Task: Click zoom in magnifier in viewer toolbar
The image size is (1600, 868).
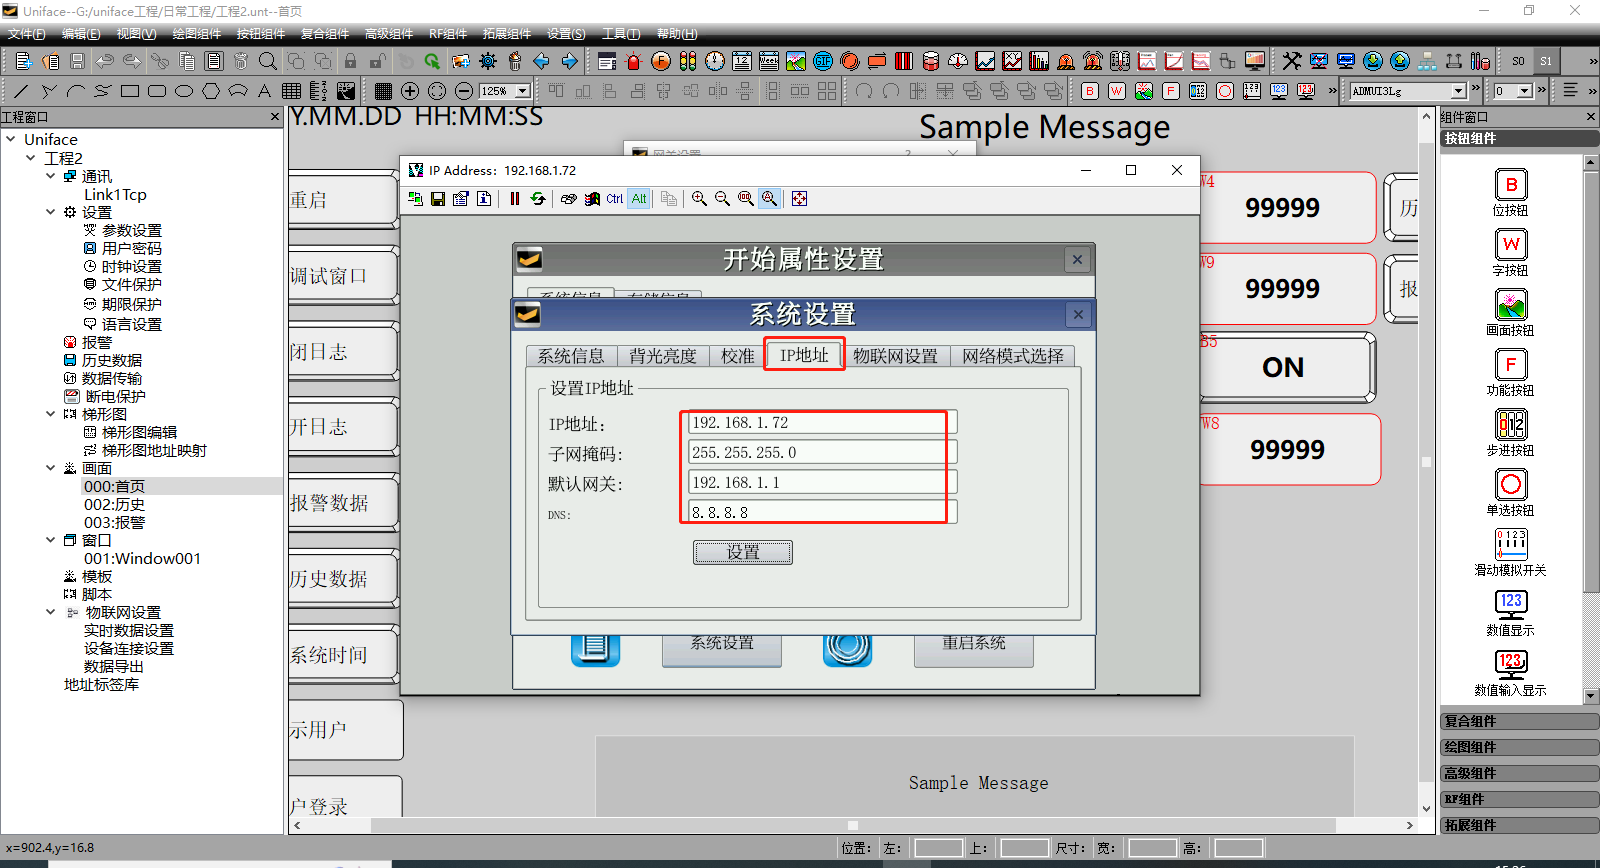Action: 699,199
